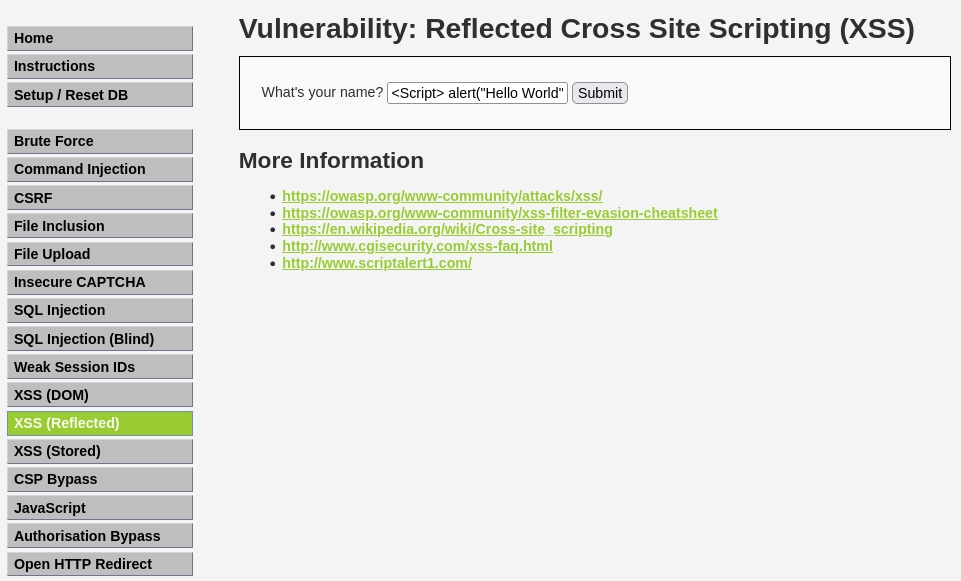Focus the "What's your name?" text field

[x=477, y=93]
